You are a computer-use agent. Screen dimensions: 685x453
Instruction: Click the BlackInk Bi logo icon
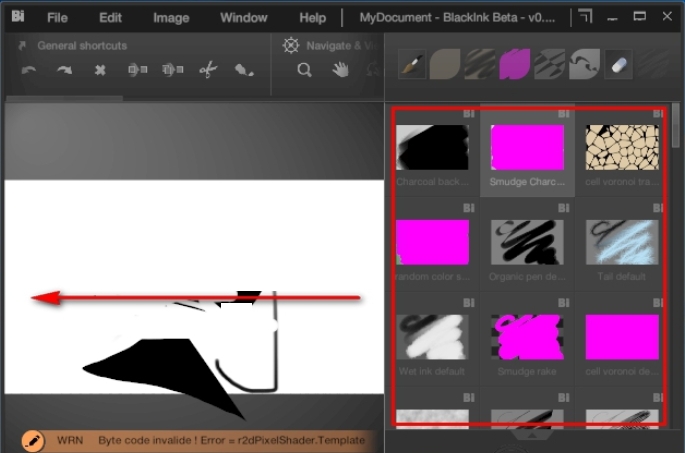18,17
